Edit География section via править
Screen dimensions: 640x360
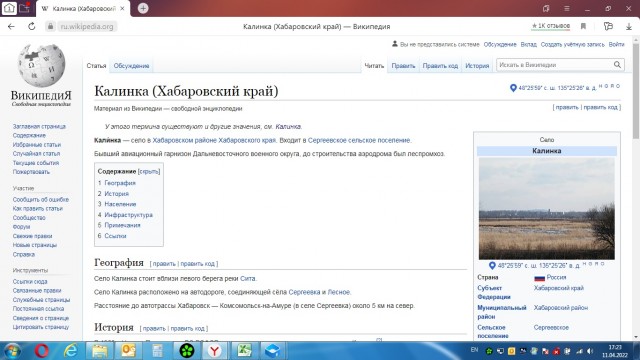click(164, 264)
